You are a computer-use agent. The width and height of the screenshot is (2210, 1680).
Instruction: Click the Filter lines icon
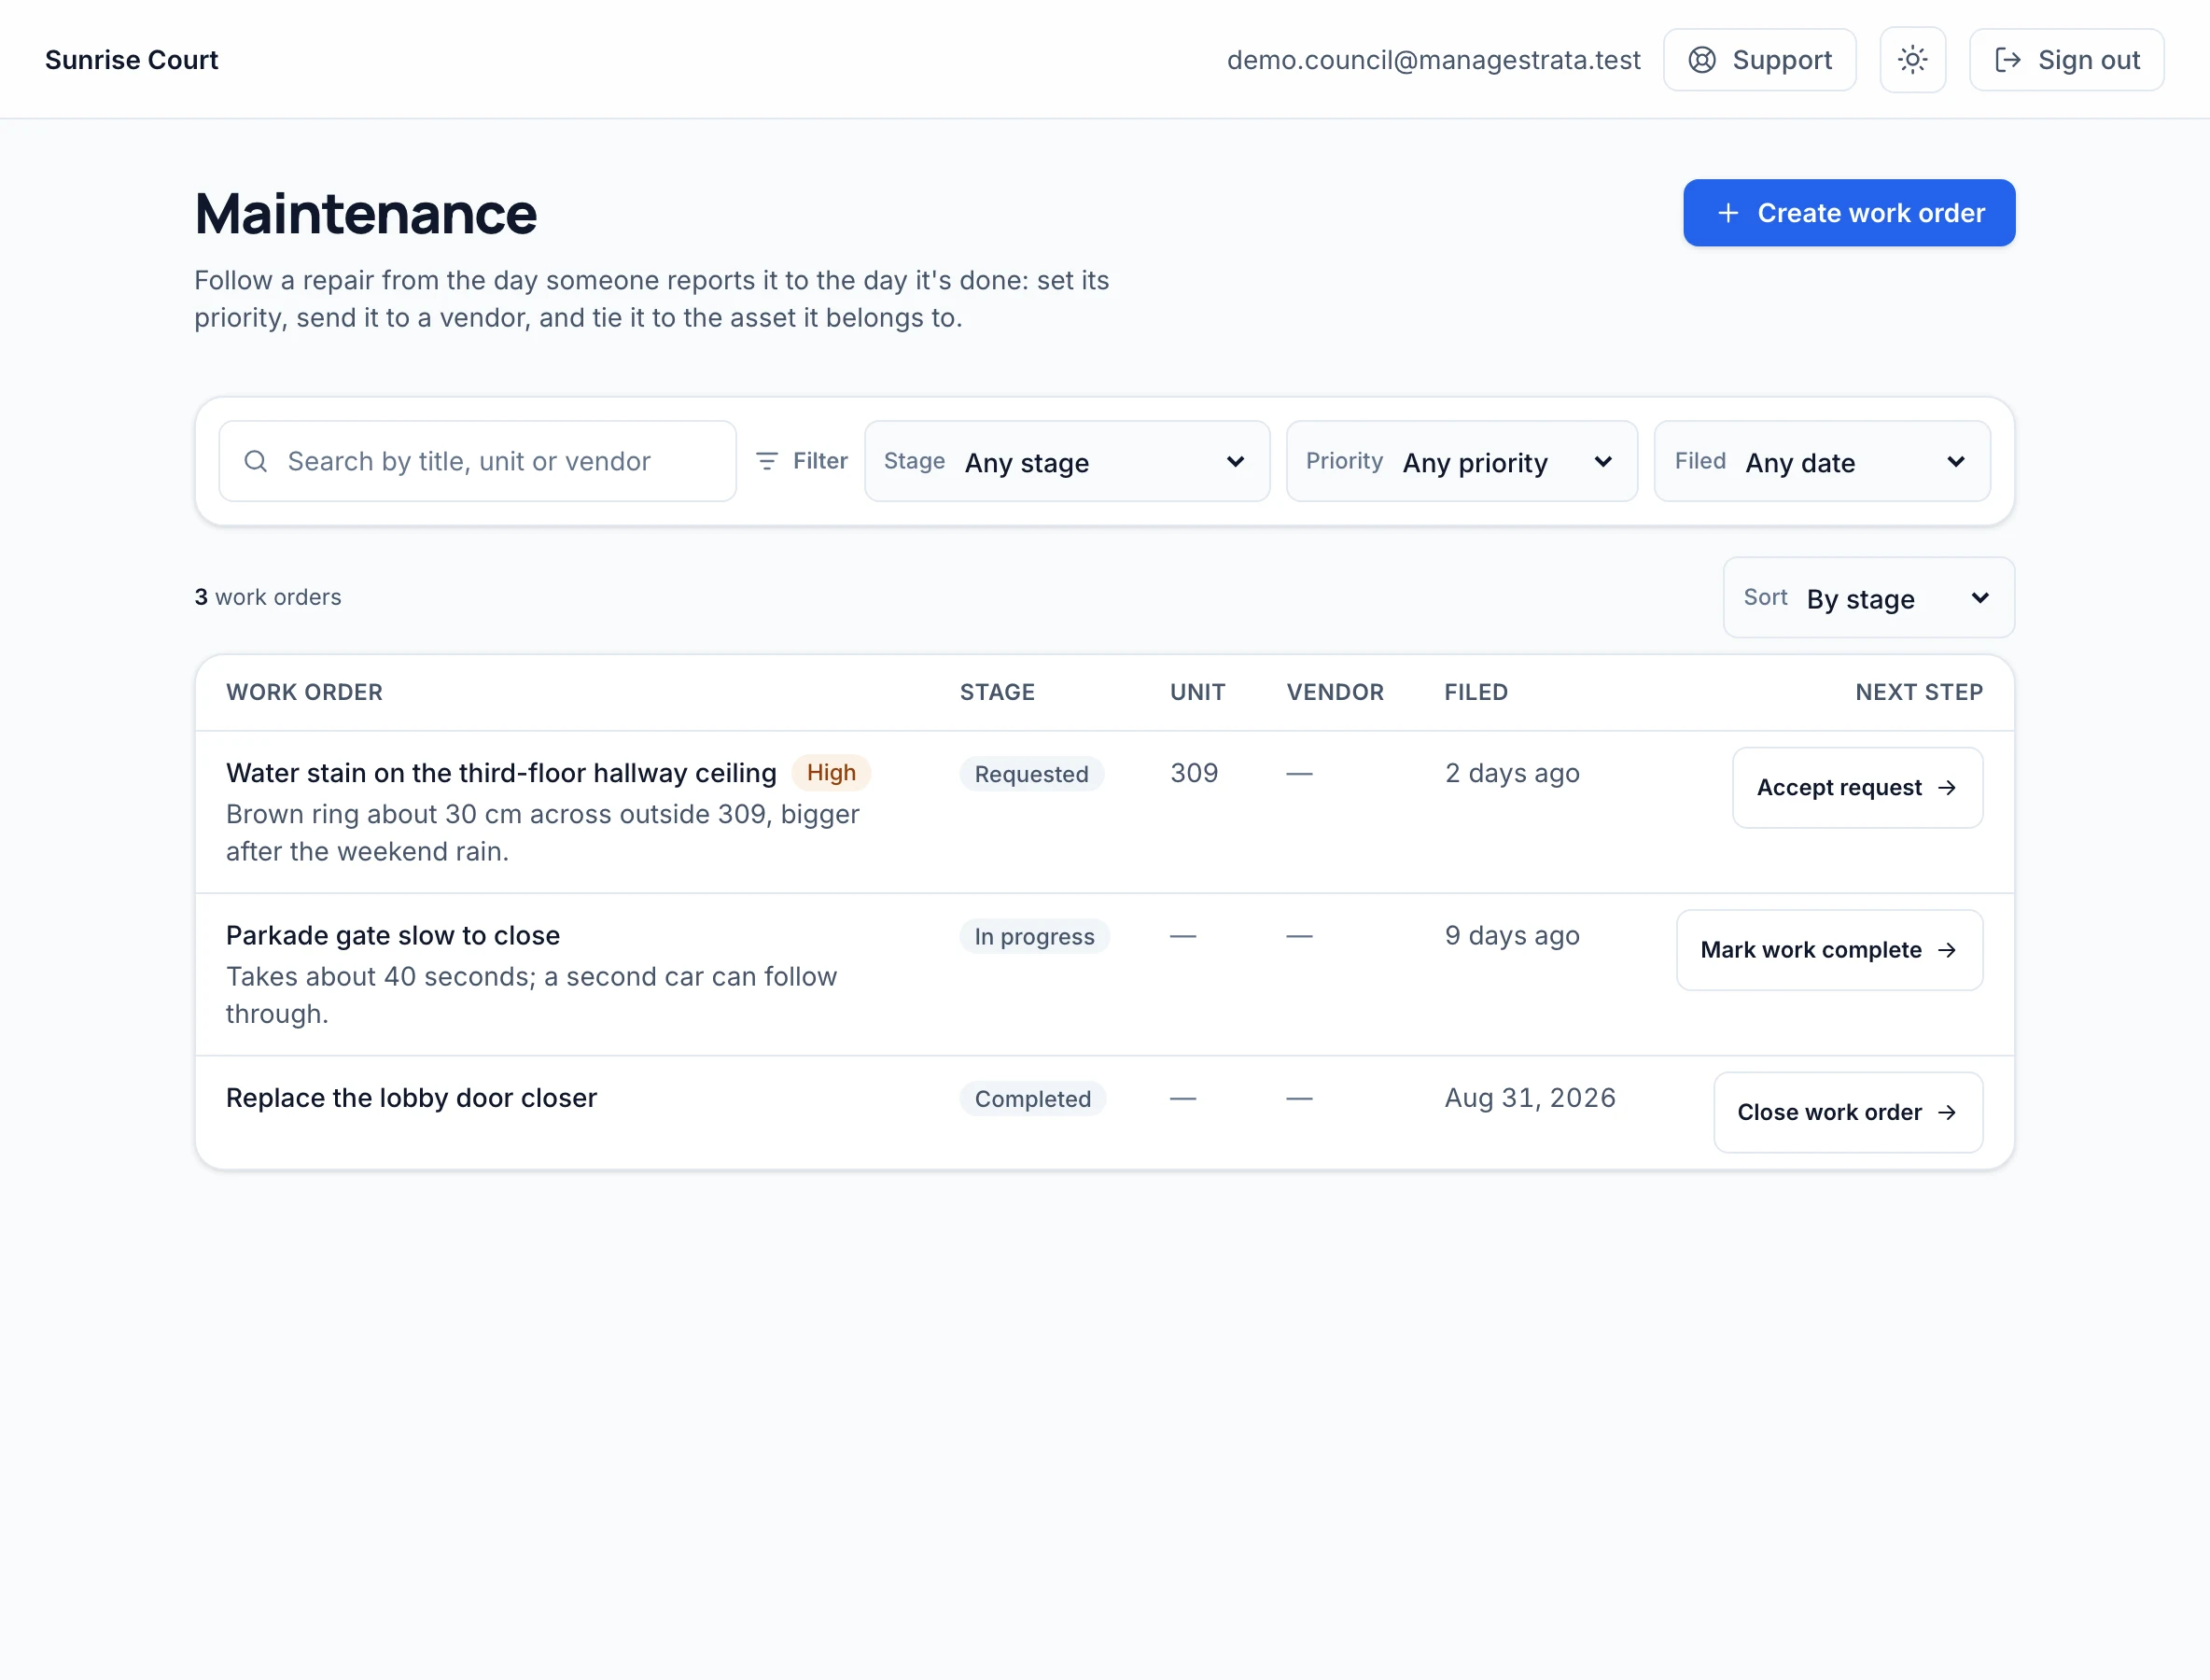767,461
